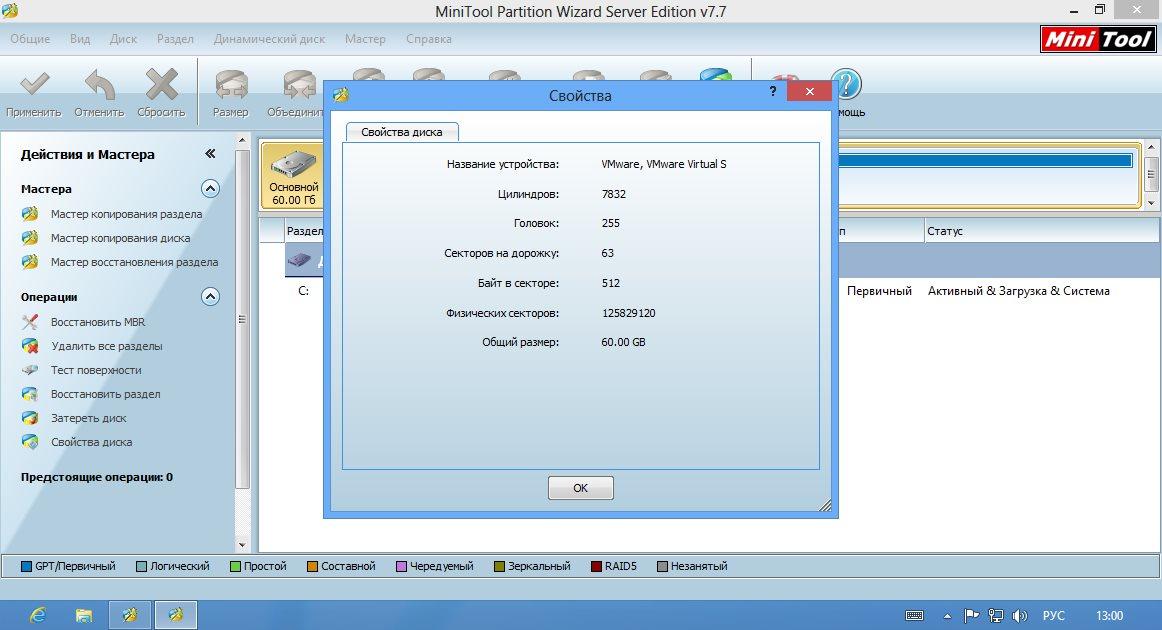The height and width of the screenshot is (630, 1162).
Task: Click sidebar scrollbar down arrow
Action: [x=242, y=545]
